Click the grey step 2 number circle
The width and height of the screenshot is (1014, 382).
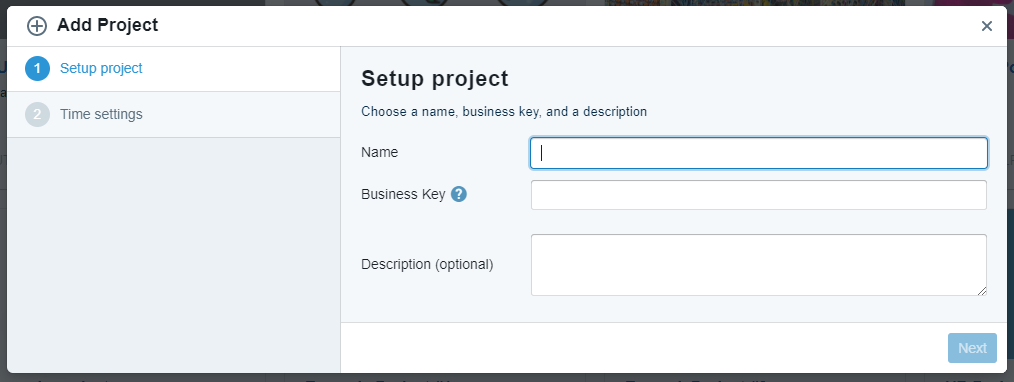38,114
